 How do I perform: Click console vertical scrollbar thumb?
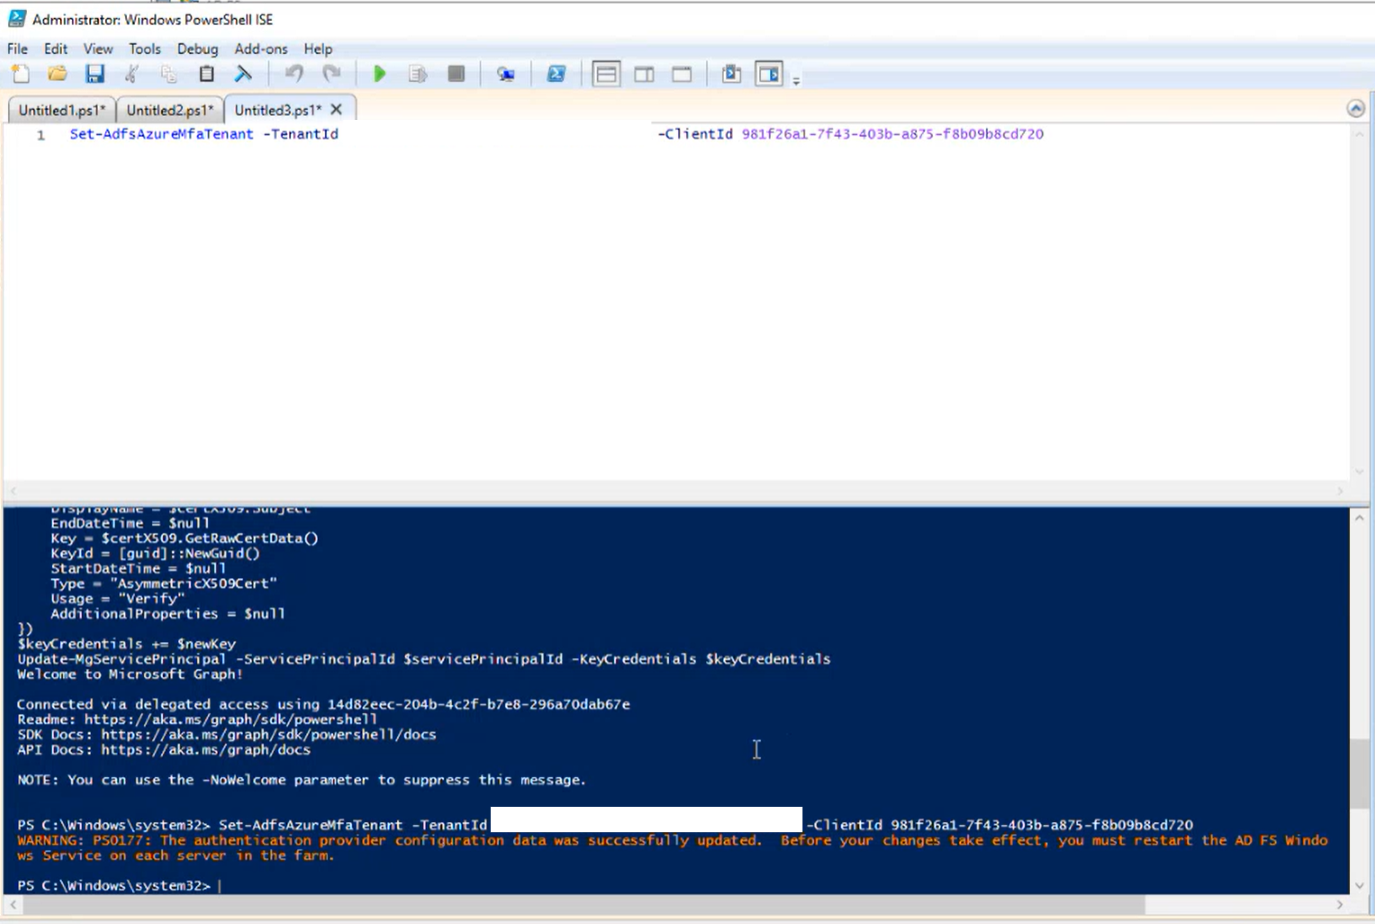pos(1358,773)
